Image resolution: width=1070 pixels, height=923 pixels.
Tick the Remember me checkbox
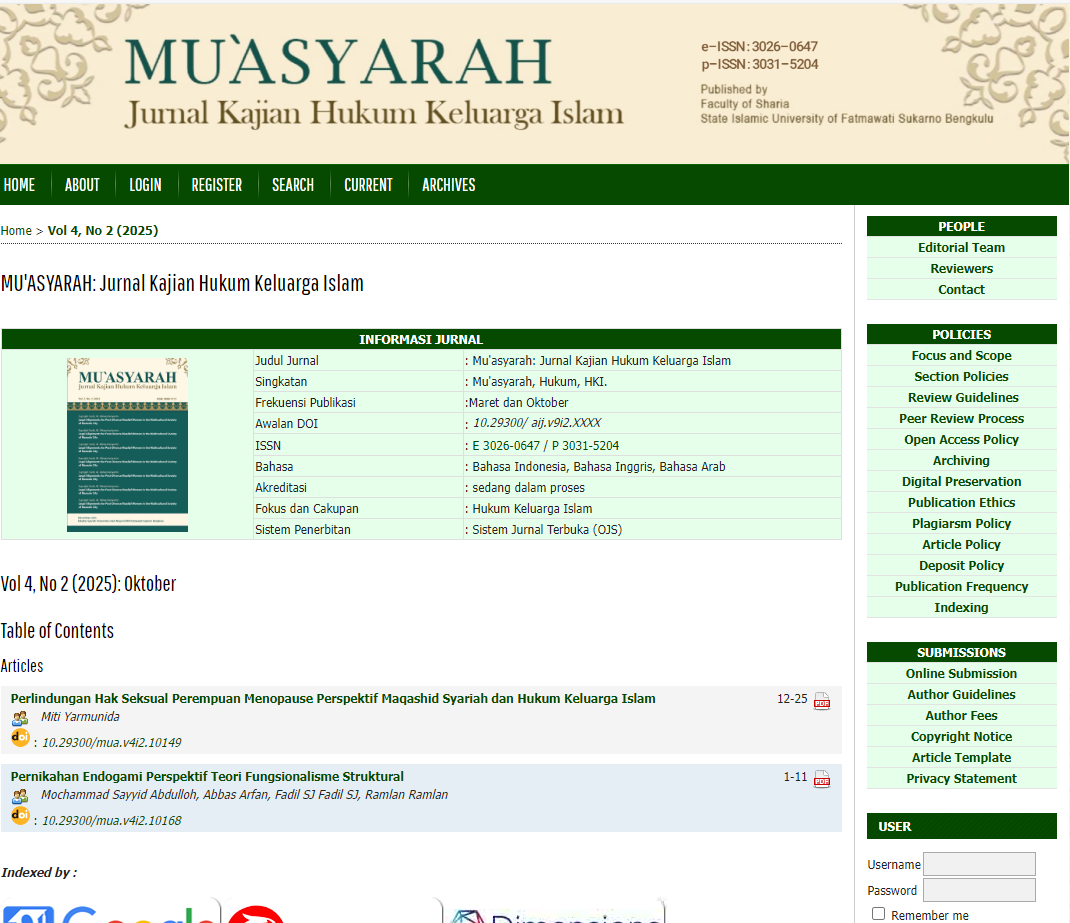[878, 913]
